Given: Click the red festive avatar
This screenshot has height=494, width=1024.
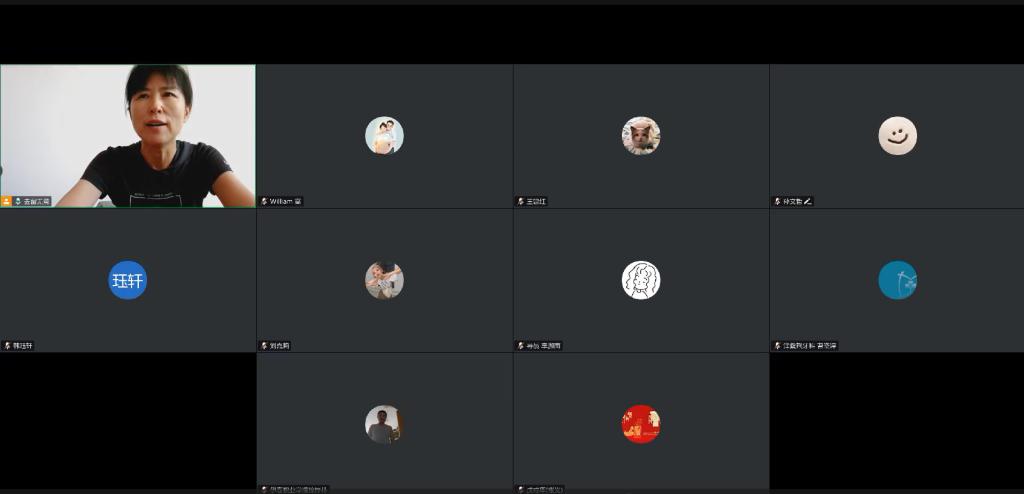Looking at the screenshot, I should point(641,424).
